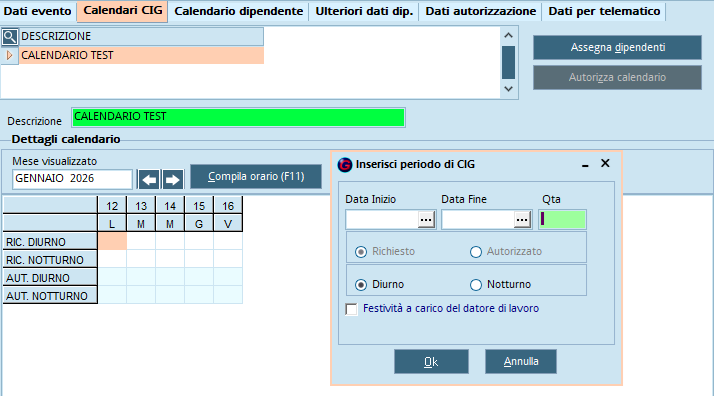Open the Data Inizio date picker

[426, 220]
